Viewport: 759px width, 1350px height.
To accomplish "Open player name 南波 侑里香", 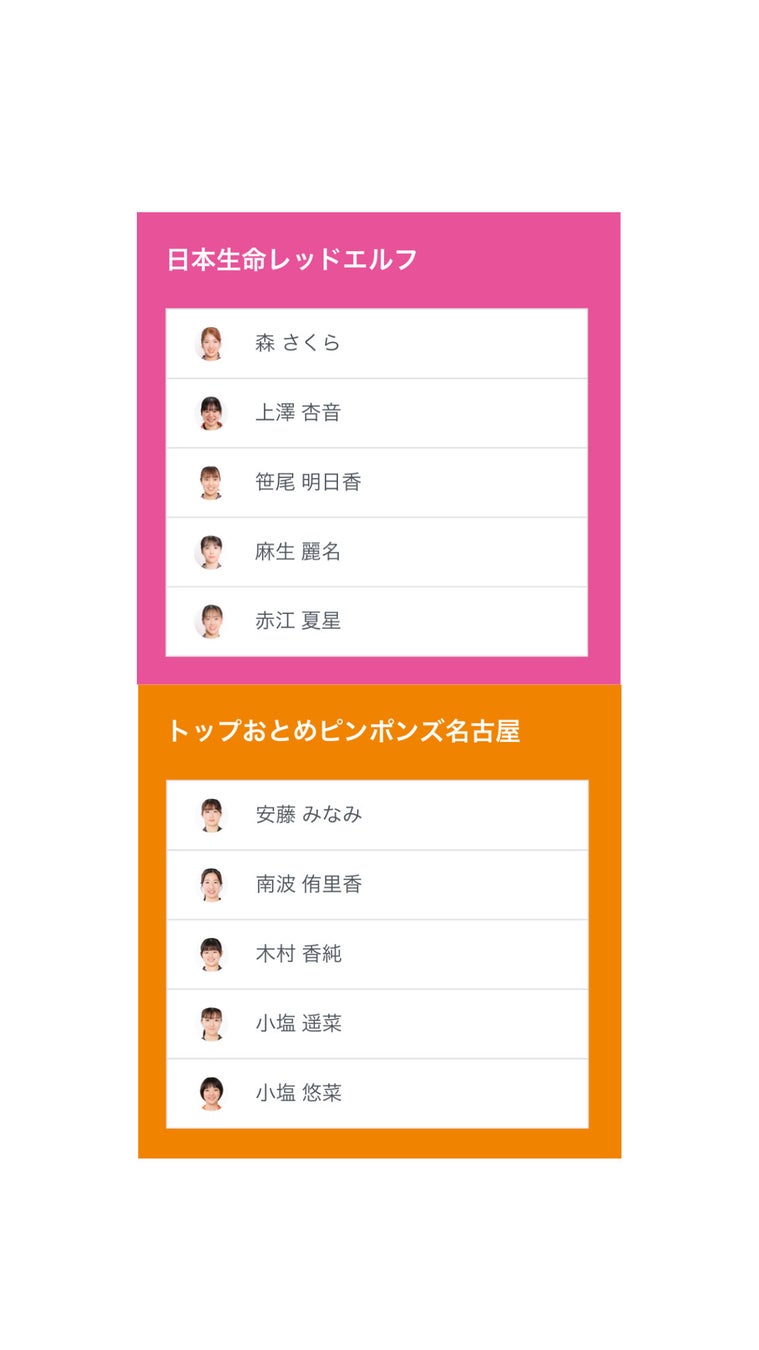I will click(x=309, y=884).
